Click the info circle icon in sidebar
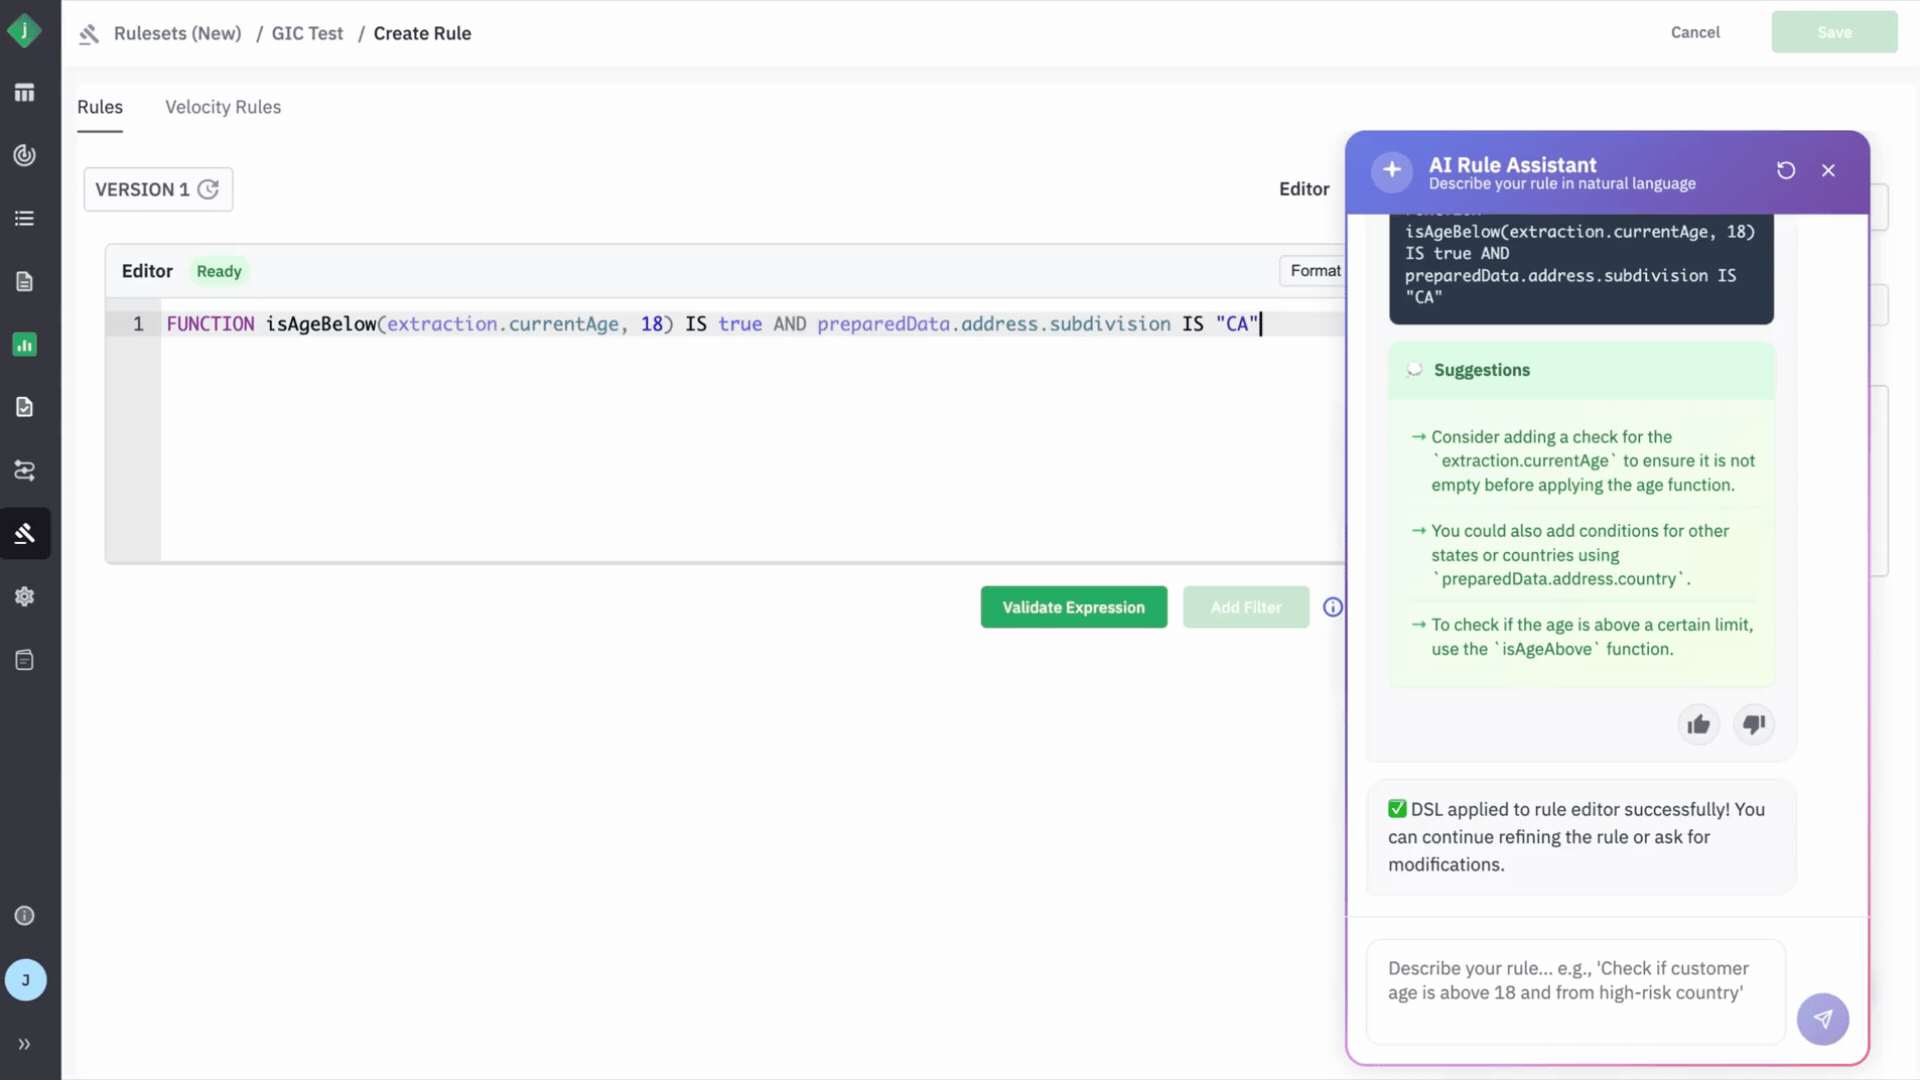The width and height of the screenshot is (1920, 1080). point(25,916)
